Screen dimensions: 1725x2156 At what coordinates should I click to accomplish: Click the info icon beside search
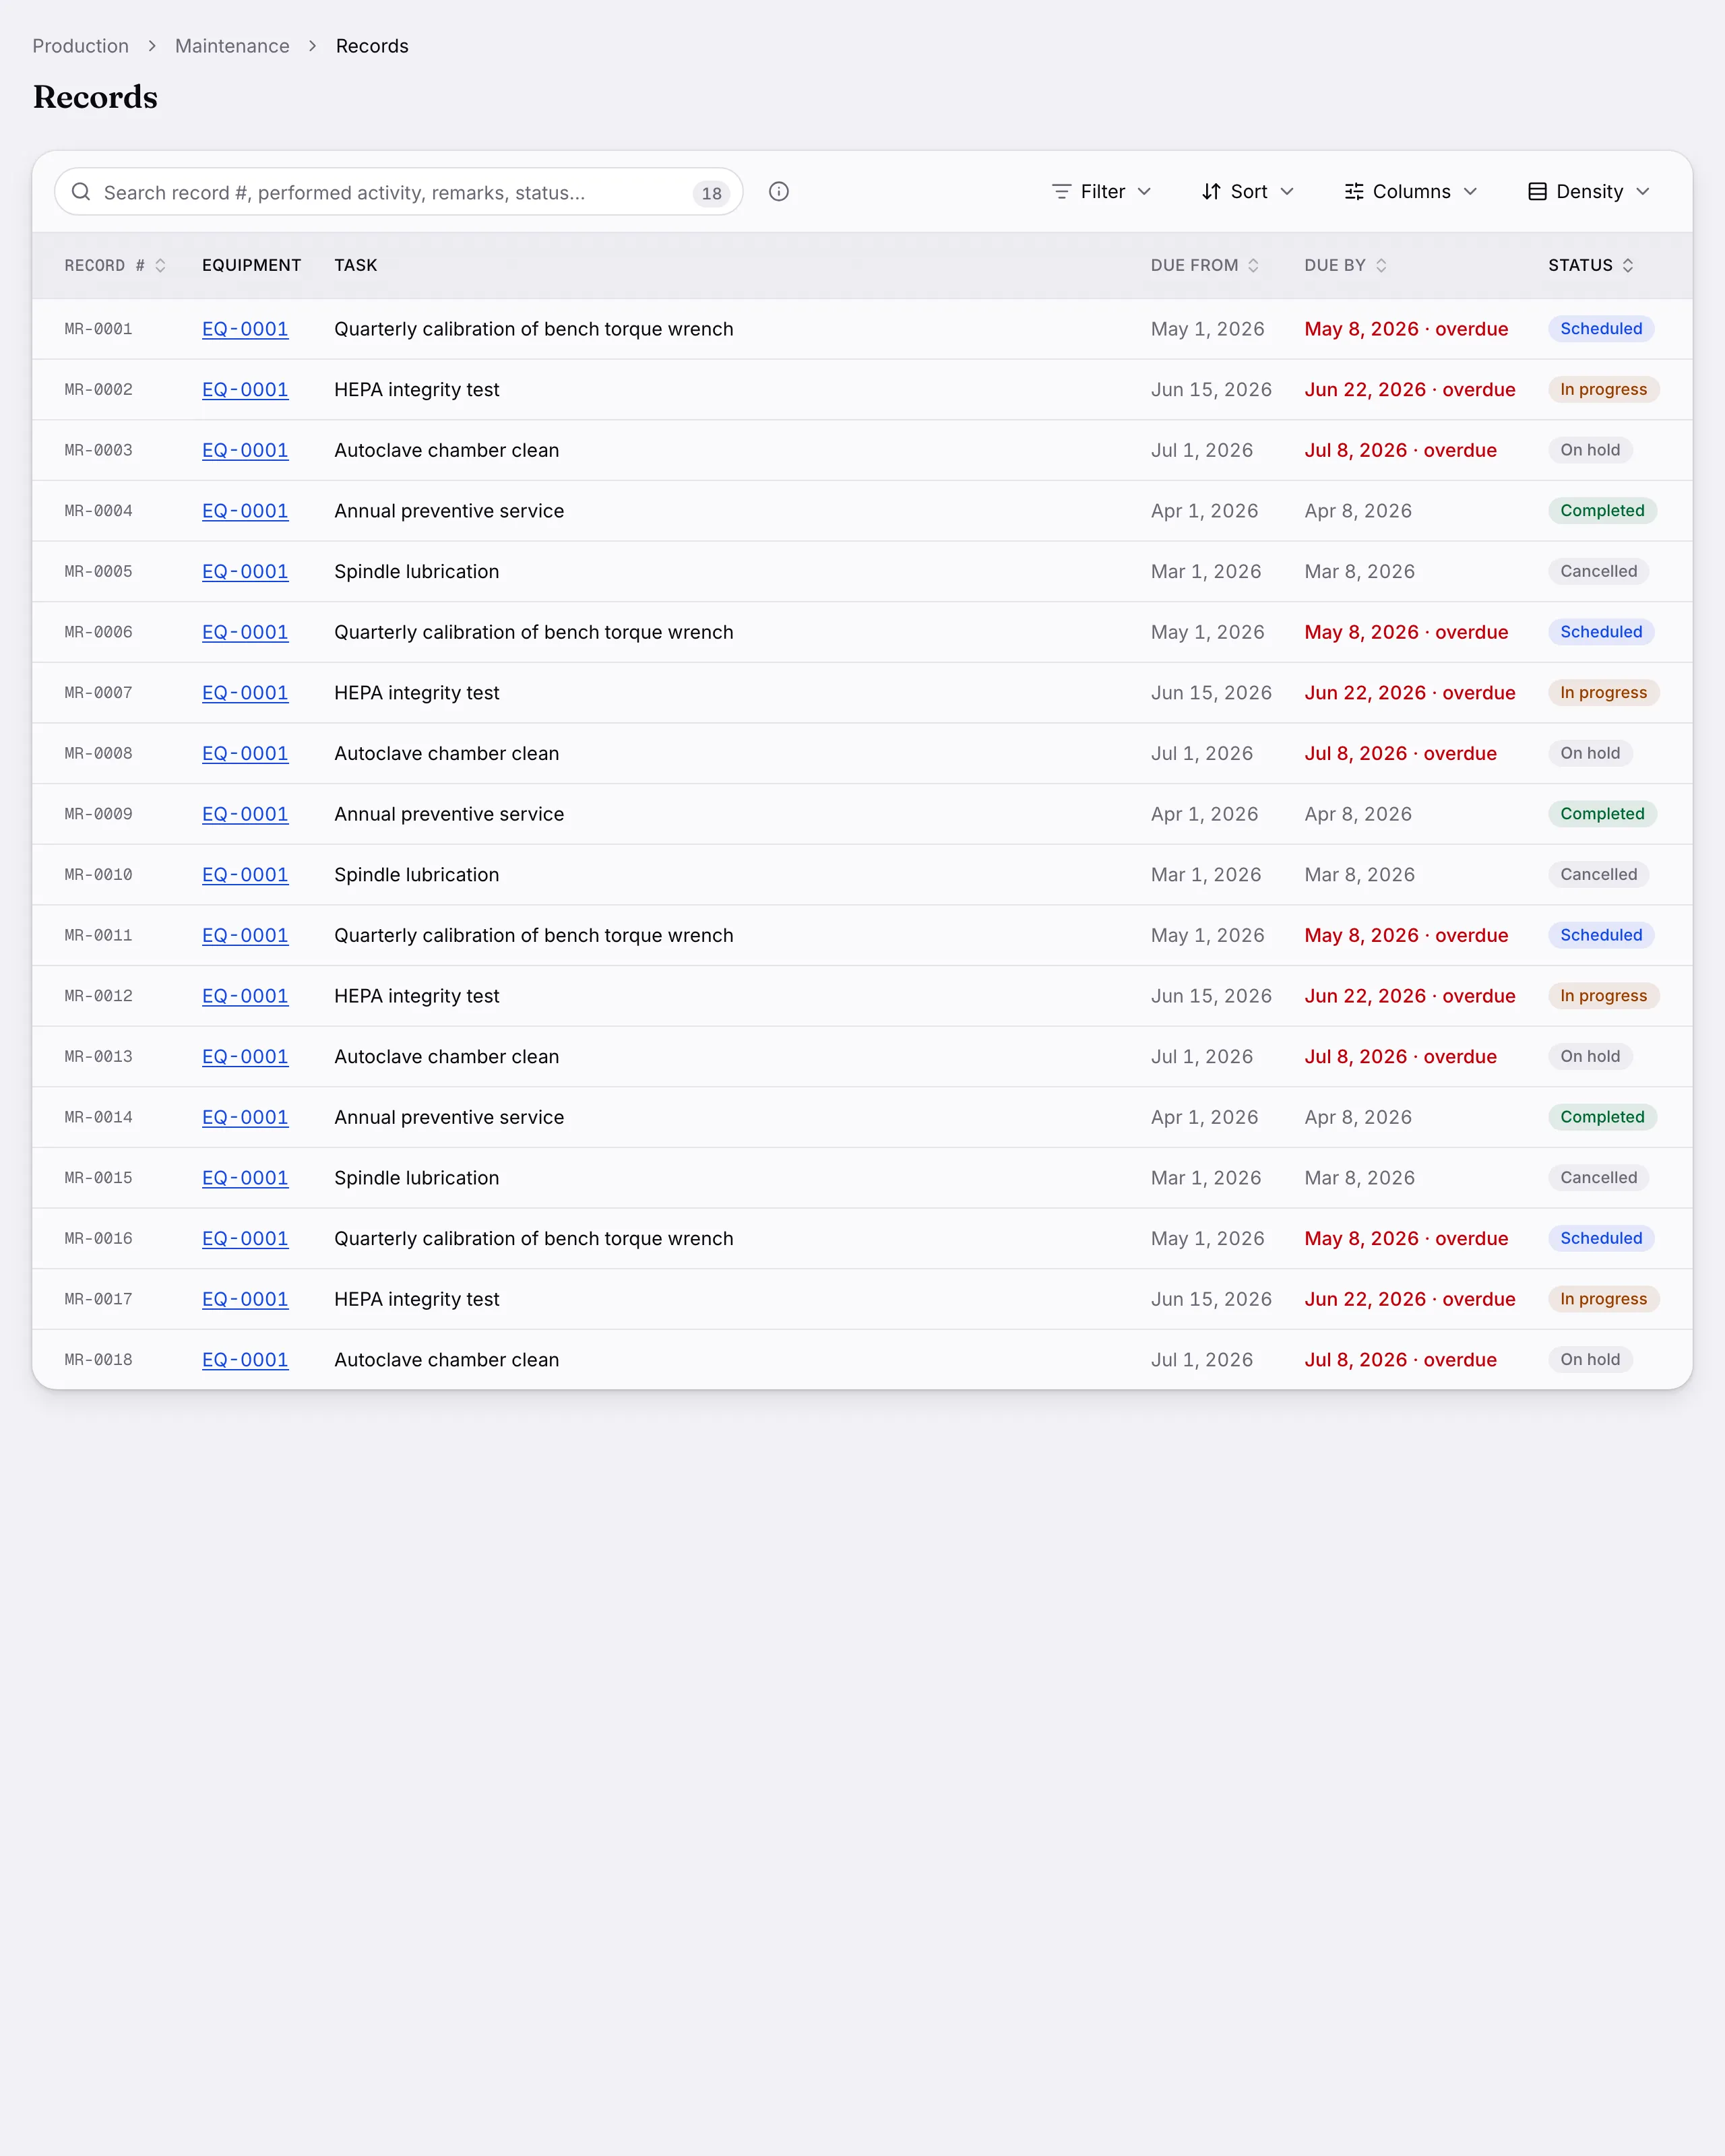click(x=779, y=192)
